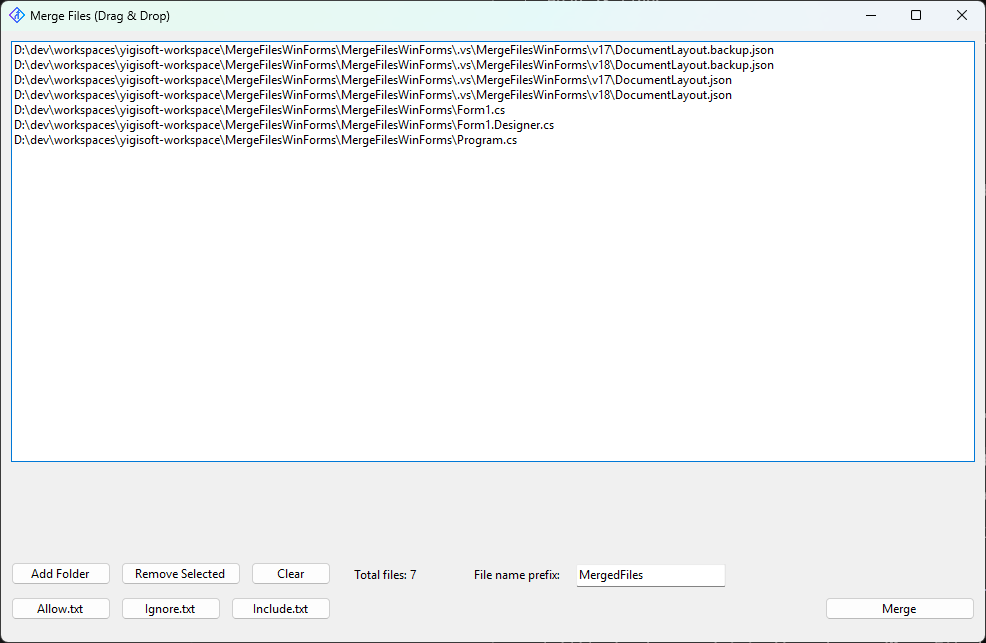Click the File name prefix text field
Screen dimensions: 986x643
650,575
